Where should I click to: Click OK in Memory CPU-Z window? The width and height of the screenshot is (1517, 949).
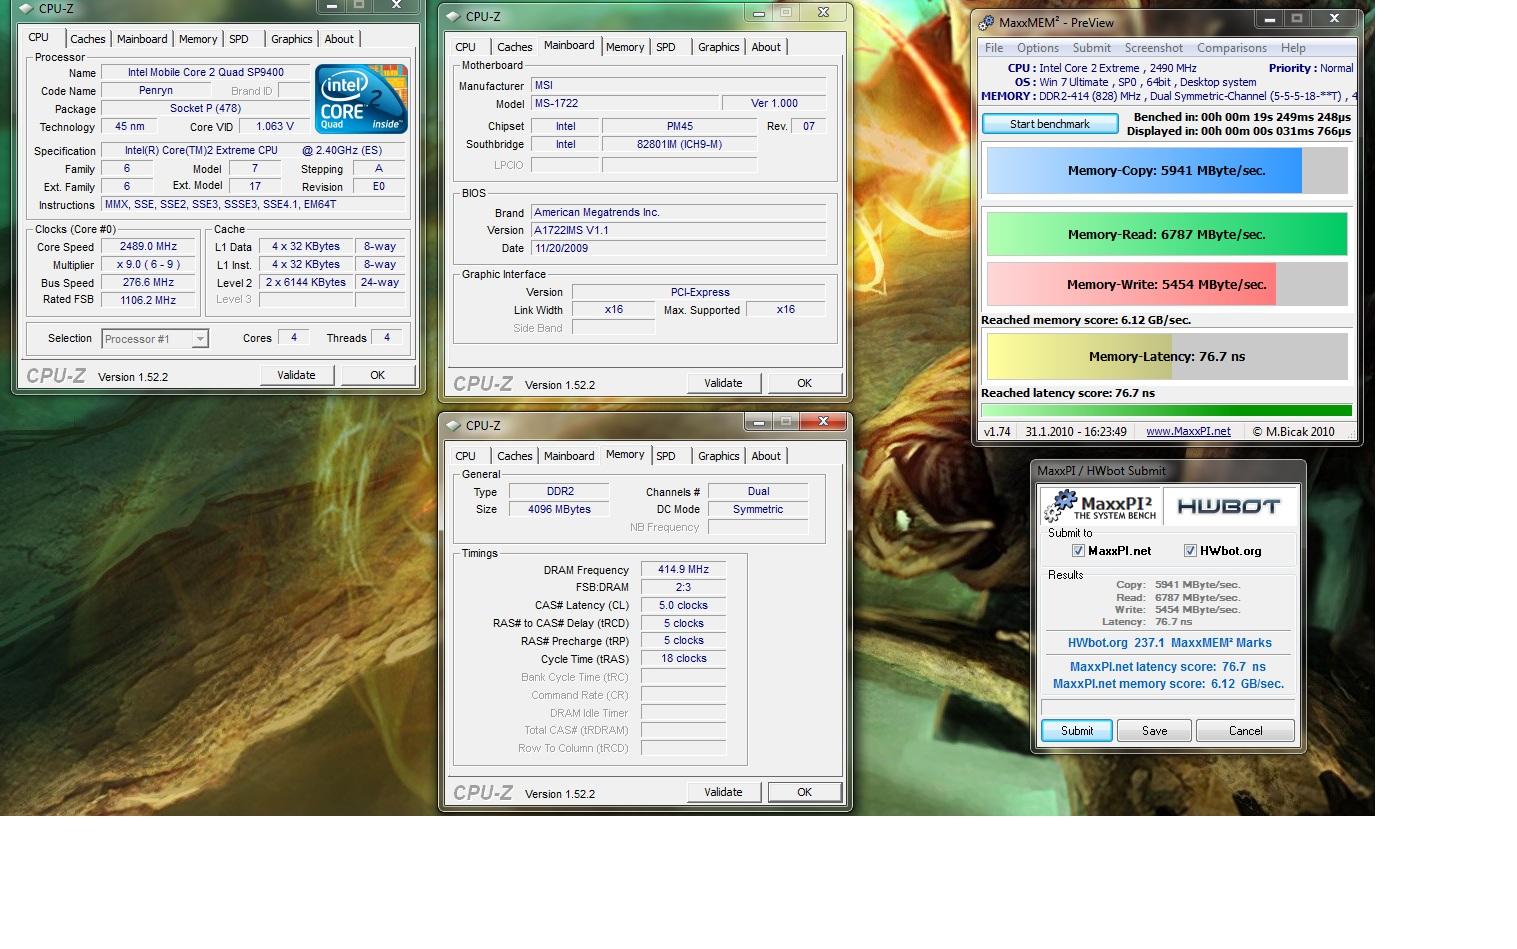click(x=804, y=792)
